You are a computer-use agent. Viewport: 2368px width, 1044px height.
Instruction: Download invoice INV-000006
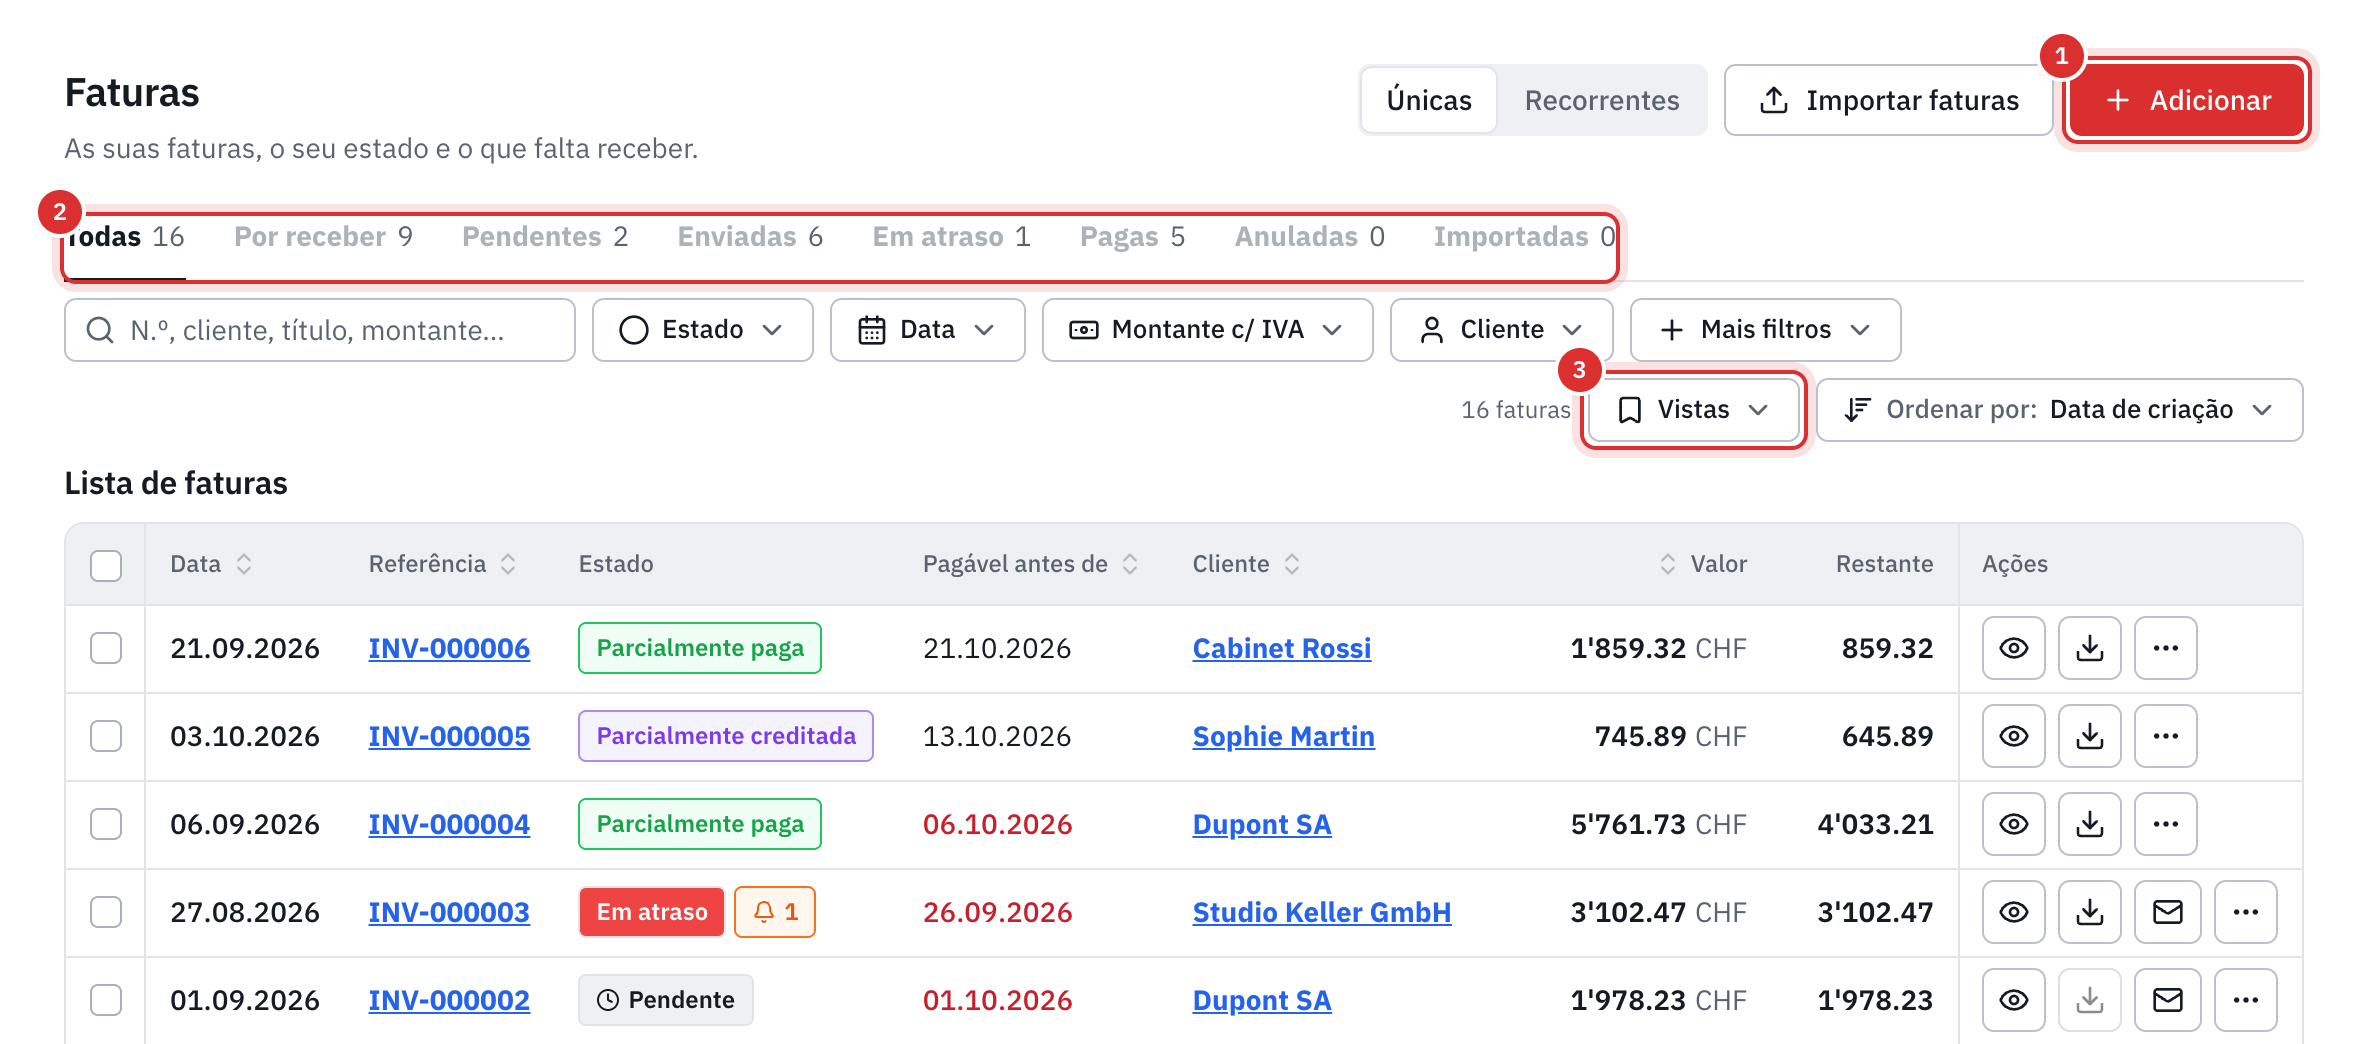click(x=2090, y=648)
